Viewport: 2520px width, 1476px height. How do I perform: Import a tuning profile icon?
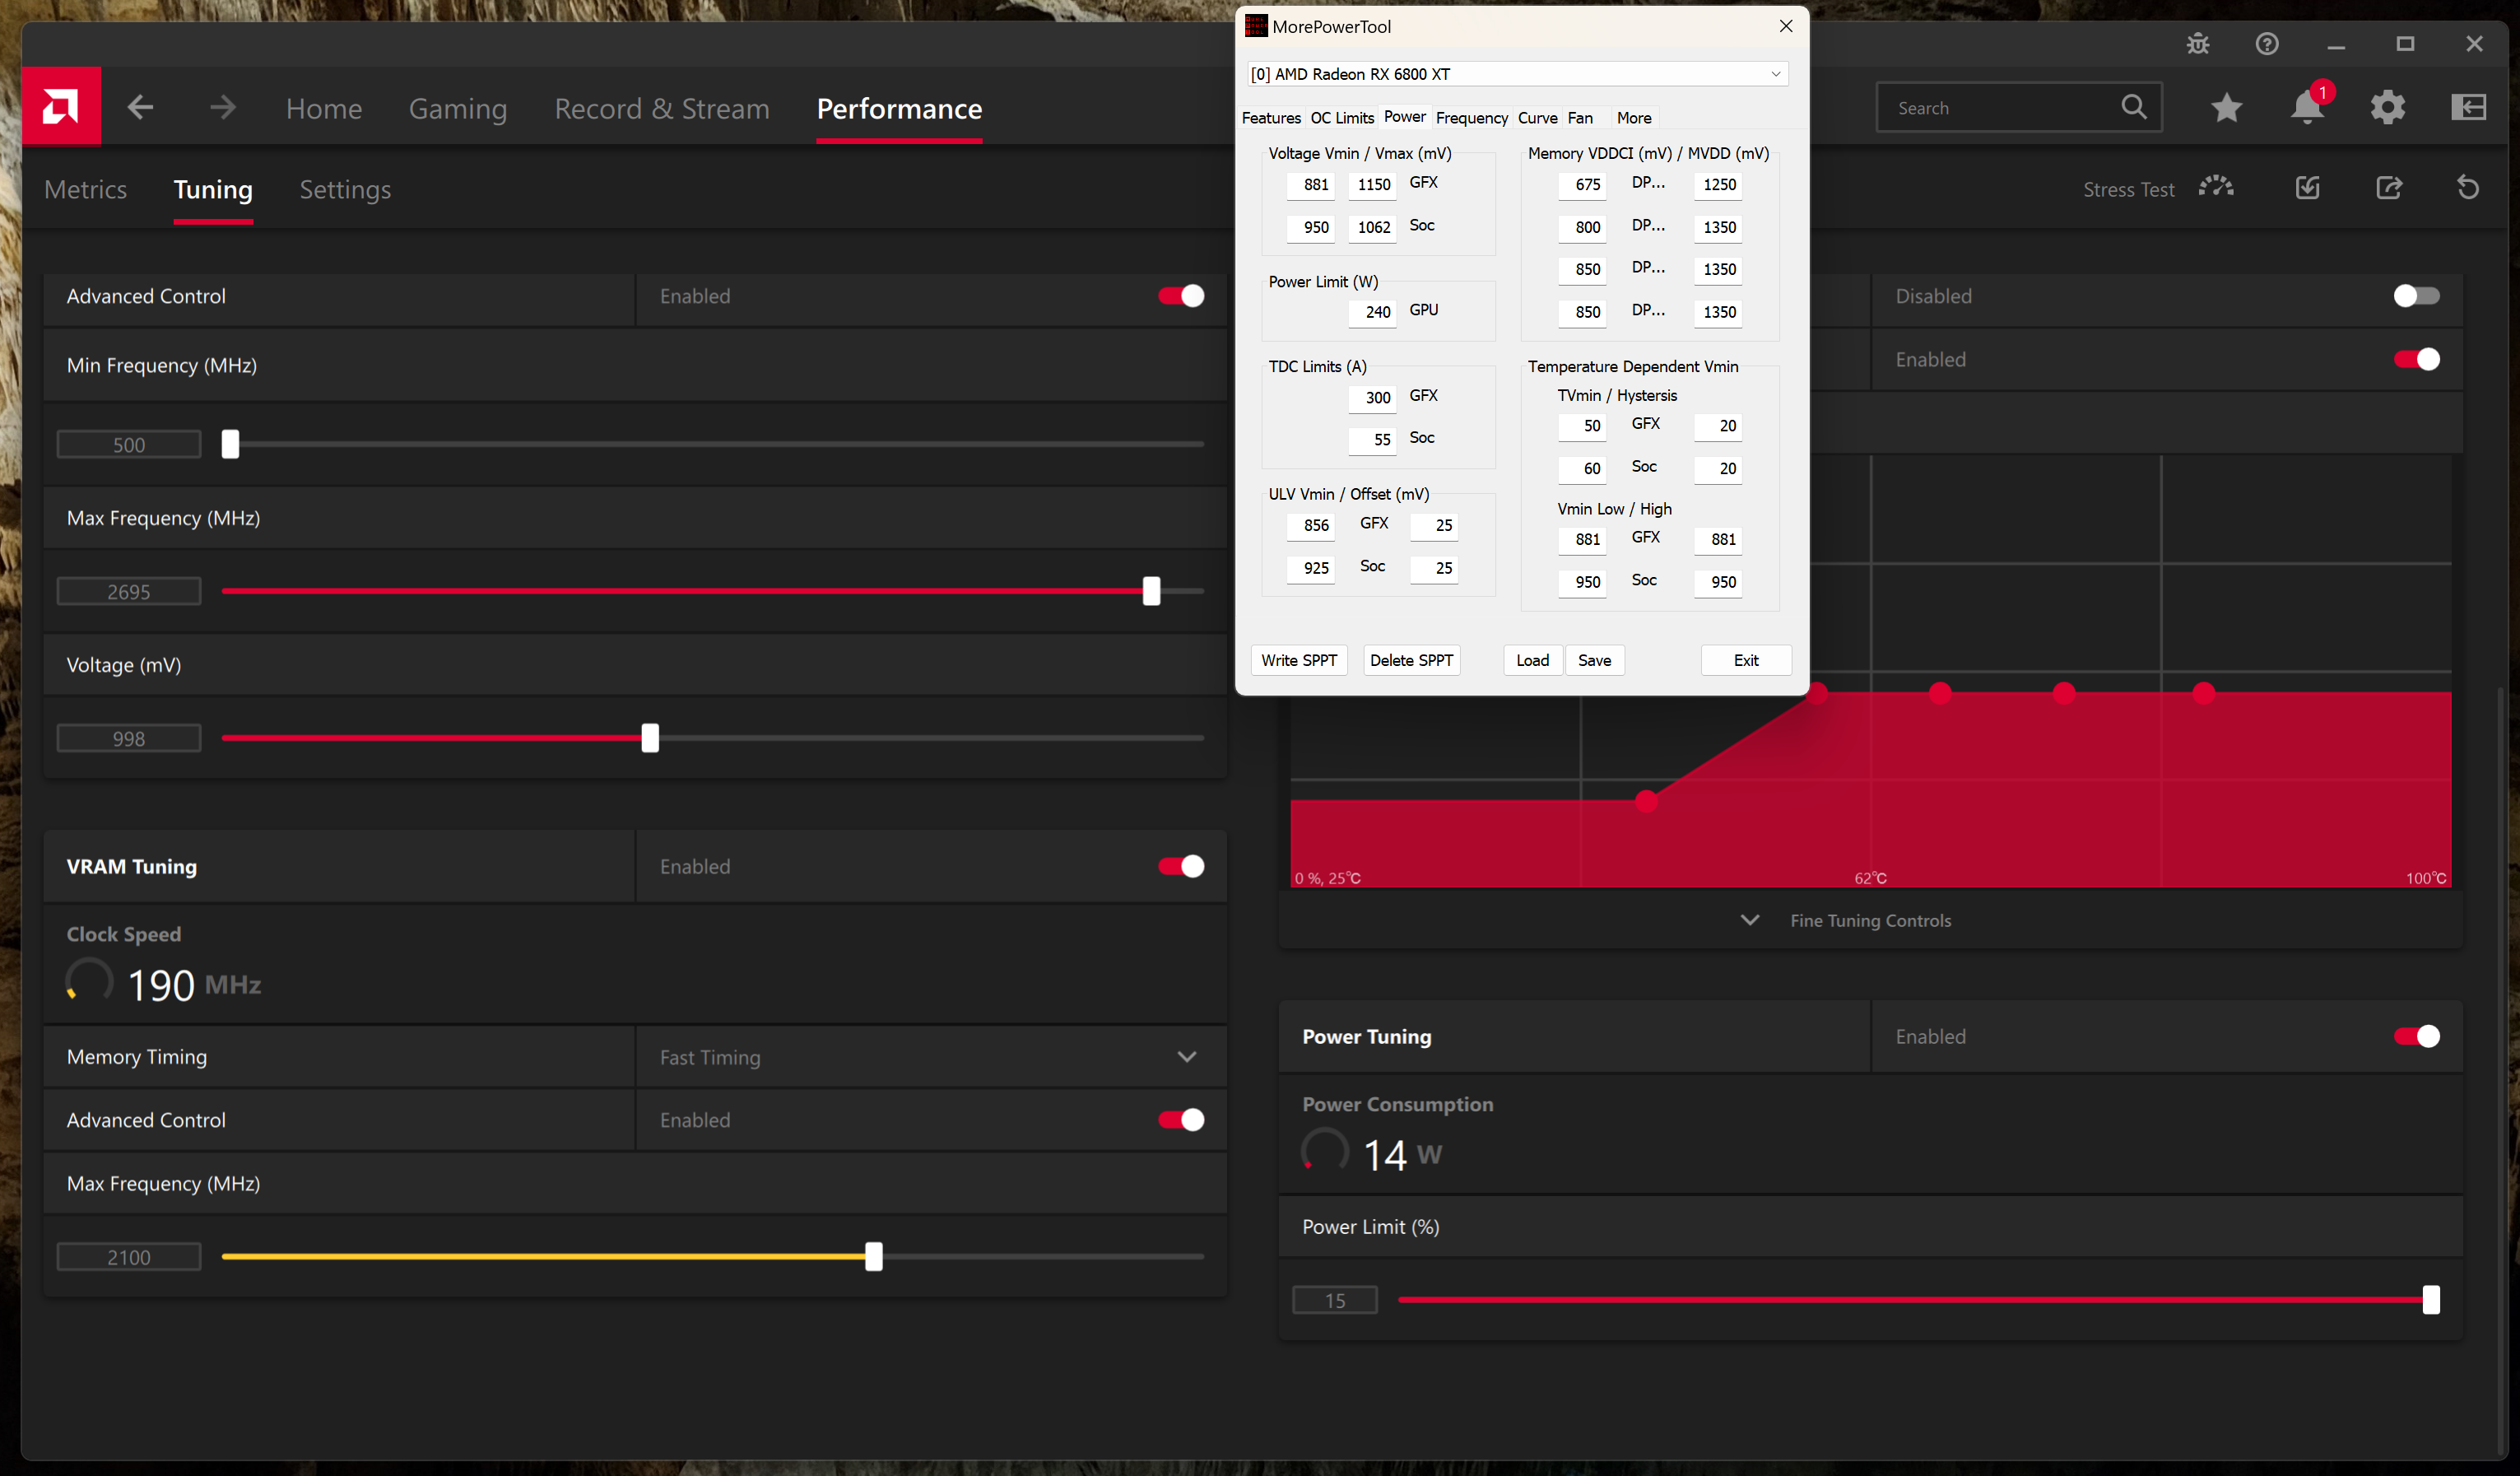click(2308, 187)
